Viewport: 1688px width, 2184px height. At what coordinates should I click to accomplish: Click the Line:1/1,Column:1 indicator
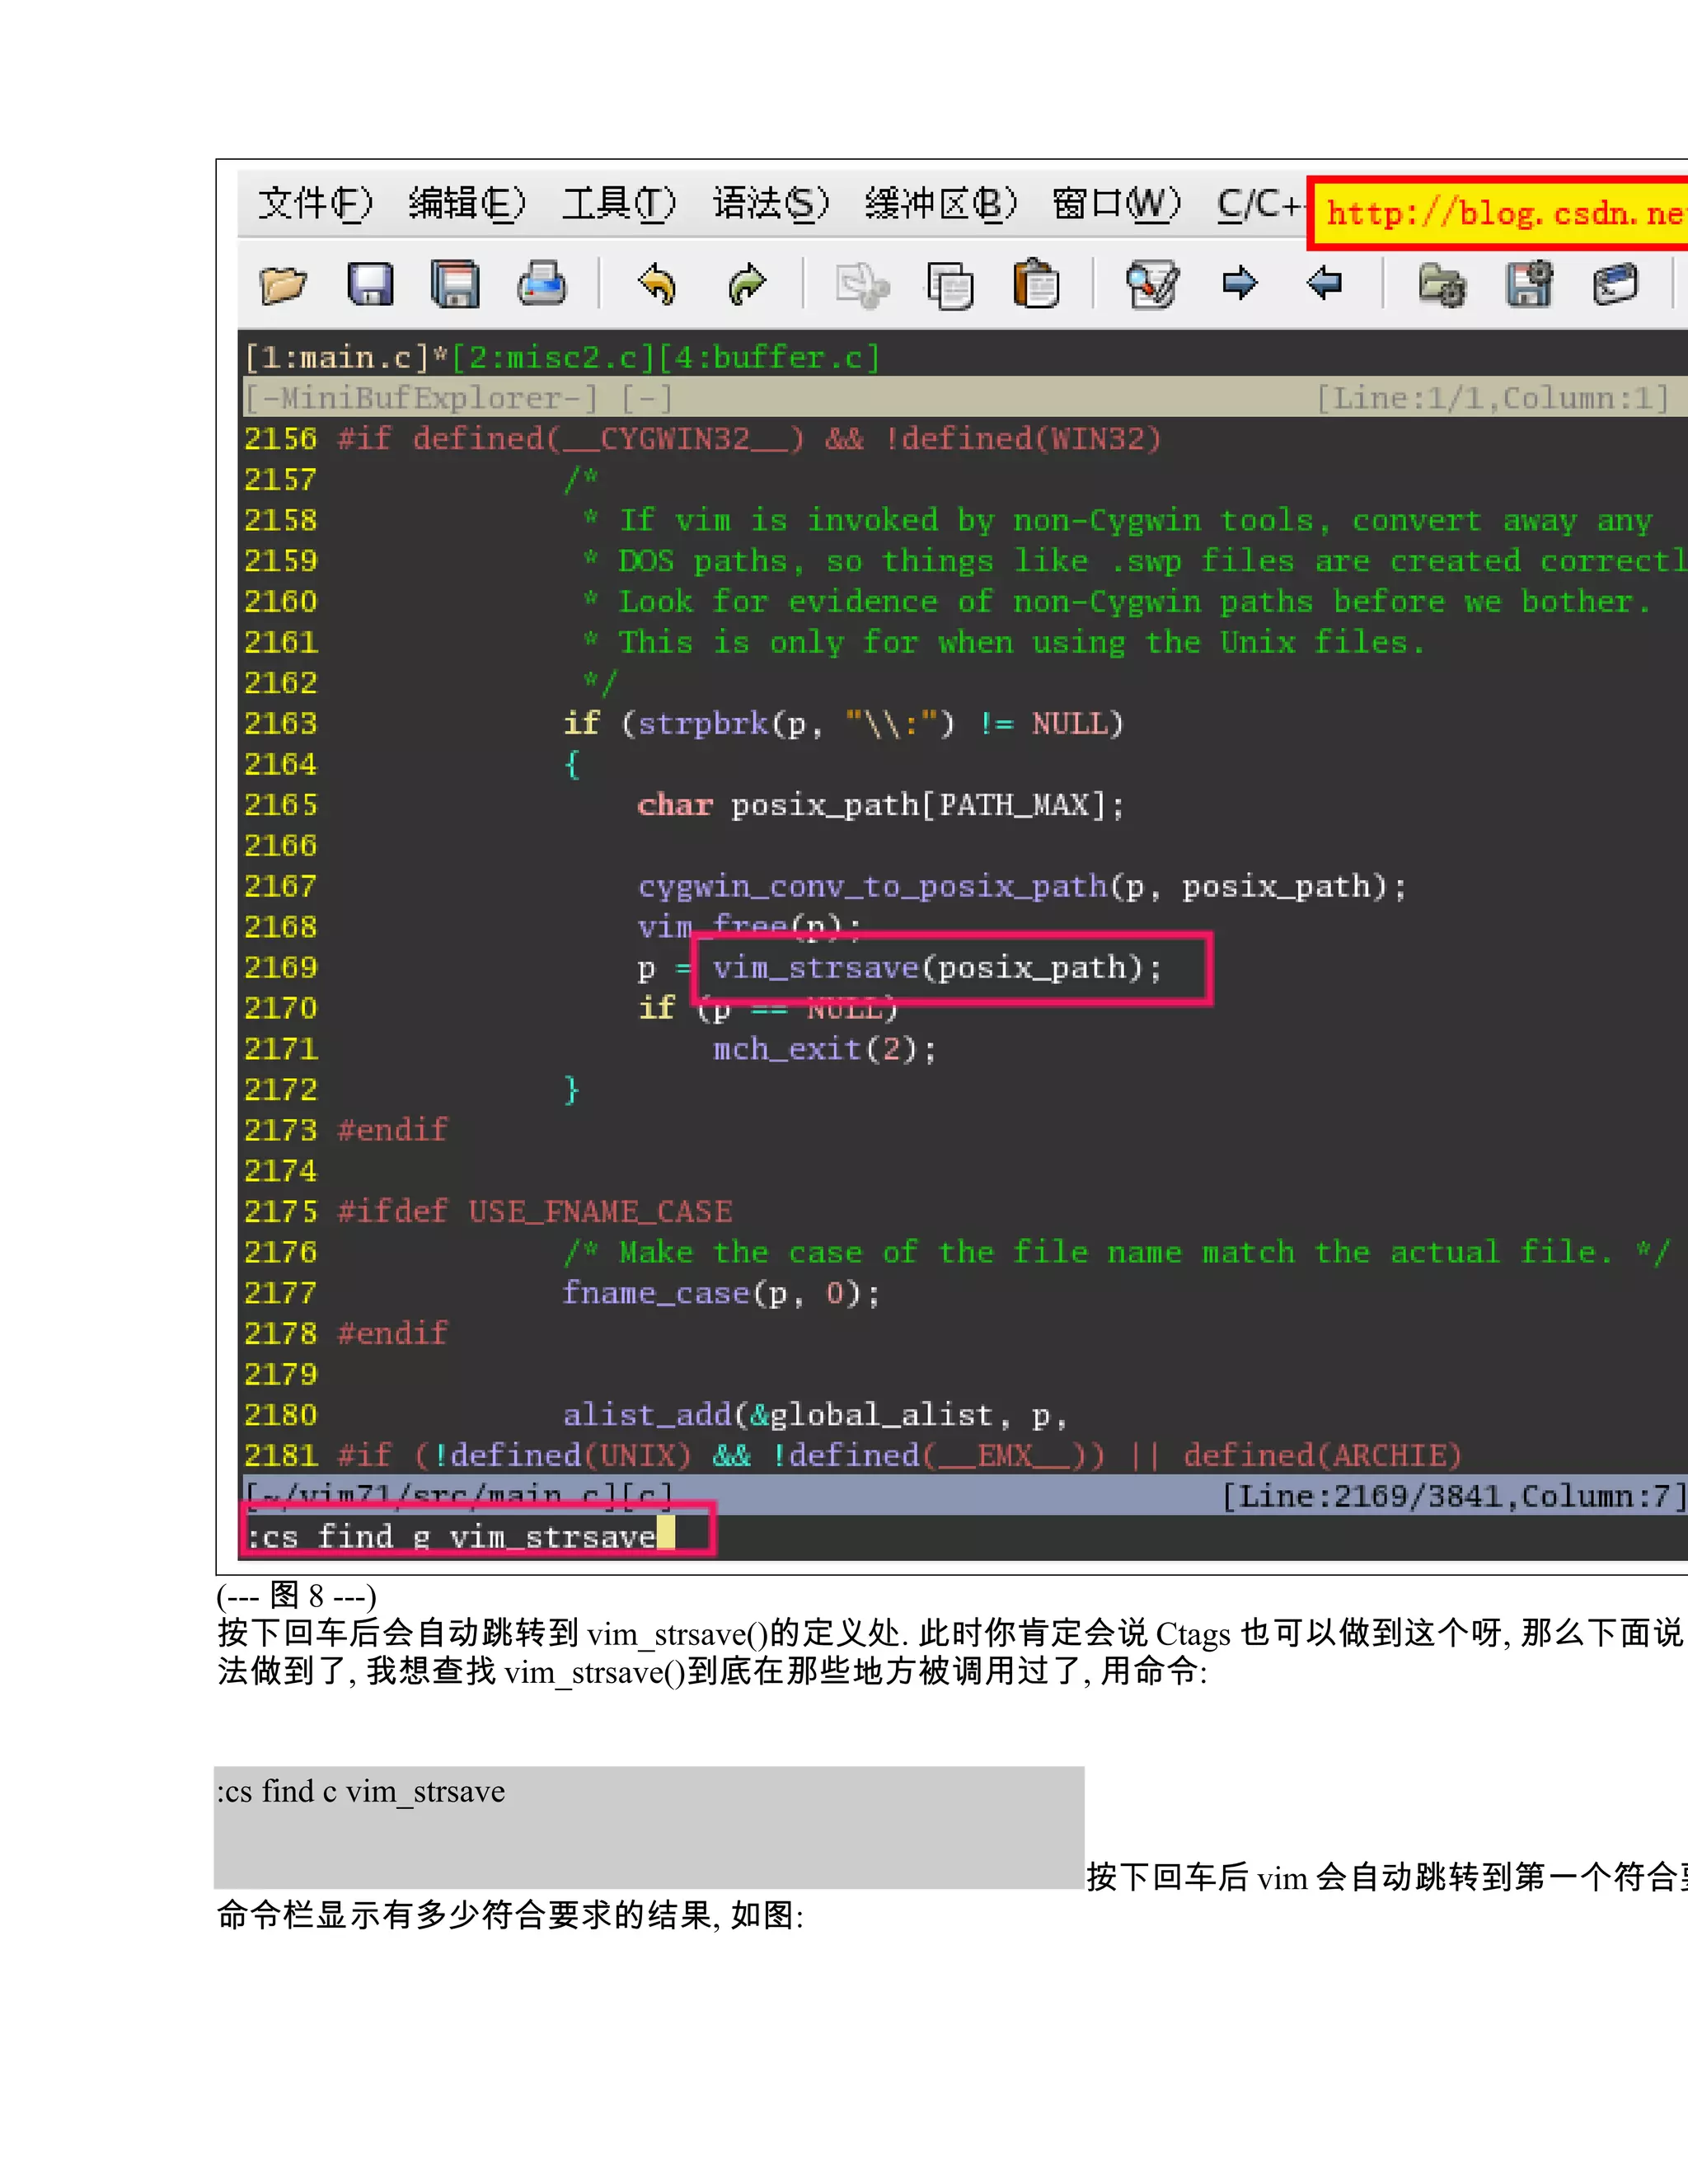[1493, 398]
